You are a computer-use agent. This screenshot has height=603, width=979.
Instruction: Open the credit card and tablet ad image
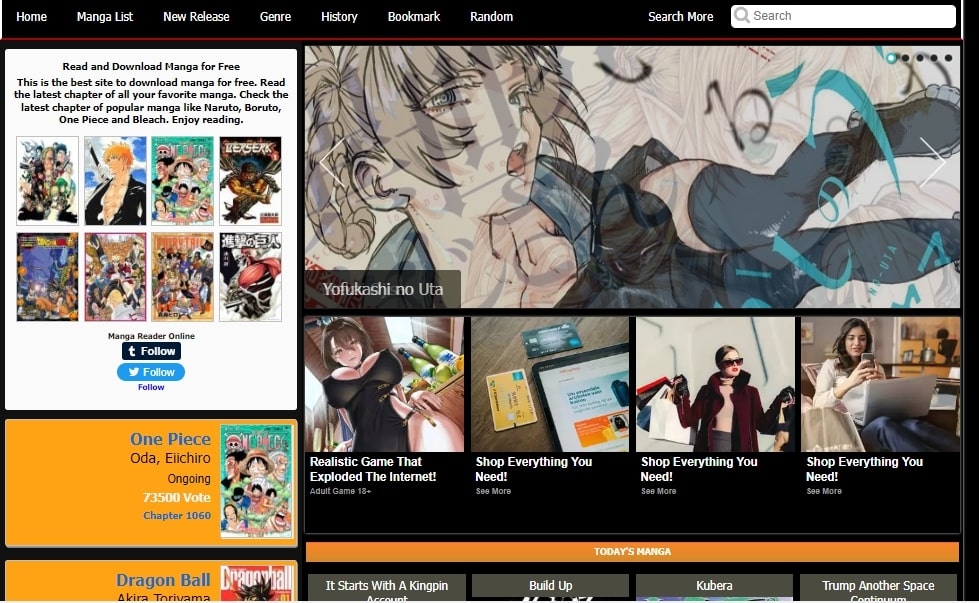point(550,384)
